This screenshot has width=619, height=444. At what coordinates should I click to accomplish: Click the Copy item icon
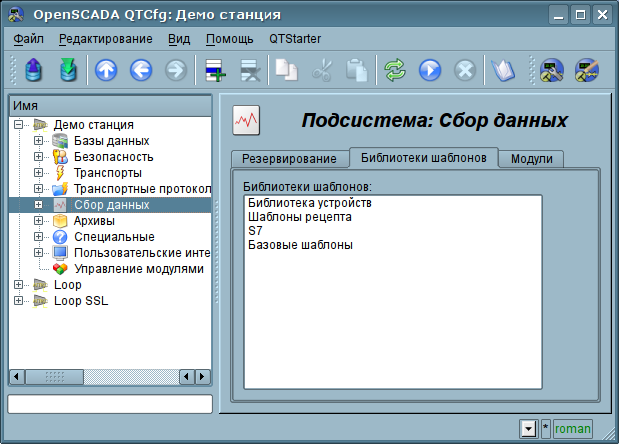tap(287, 70)
